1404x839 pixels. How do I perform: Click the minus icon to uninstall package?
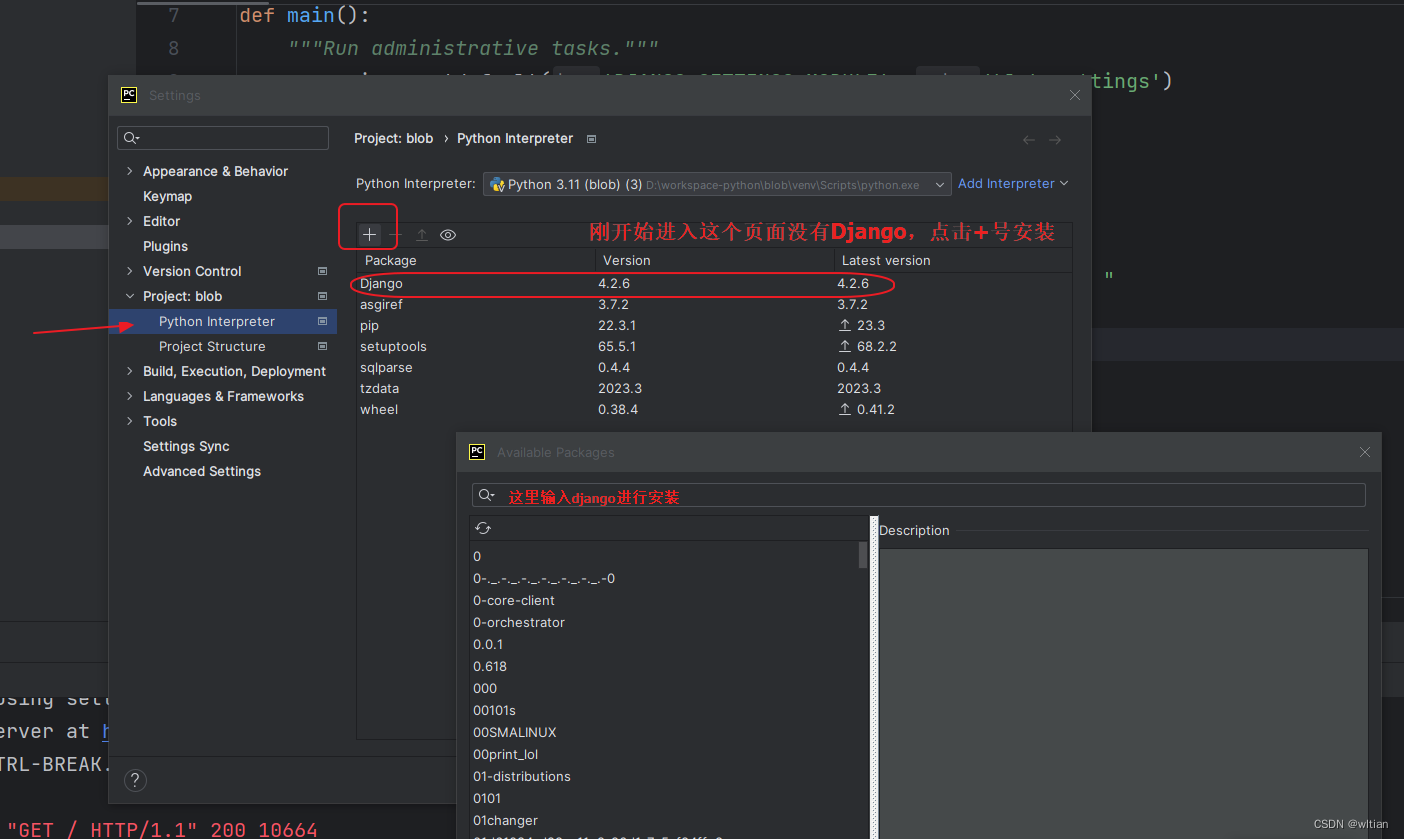tap(396, 235)
